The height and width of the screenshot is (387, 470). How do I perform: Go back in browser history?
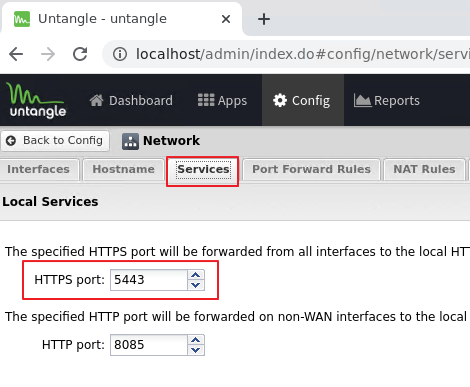[16, 54]
